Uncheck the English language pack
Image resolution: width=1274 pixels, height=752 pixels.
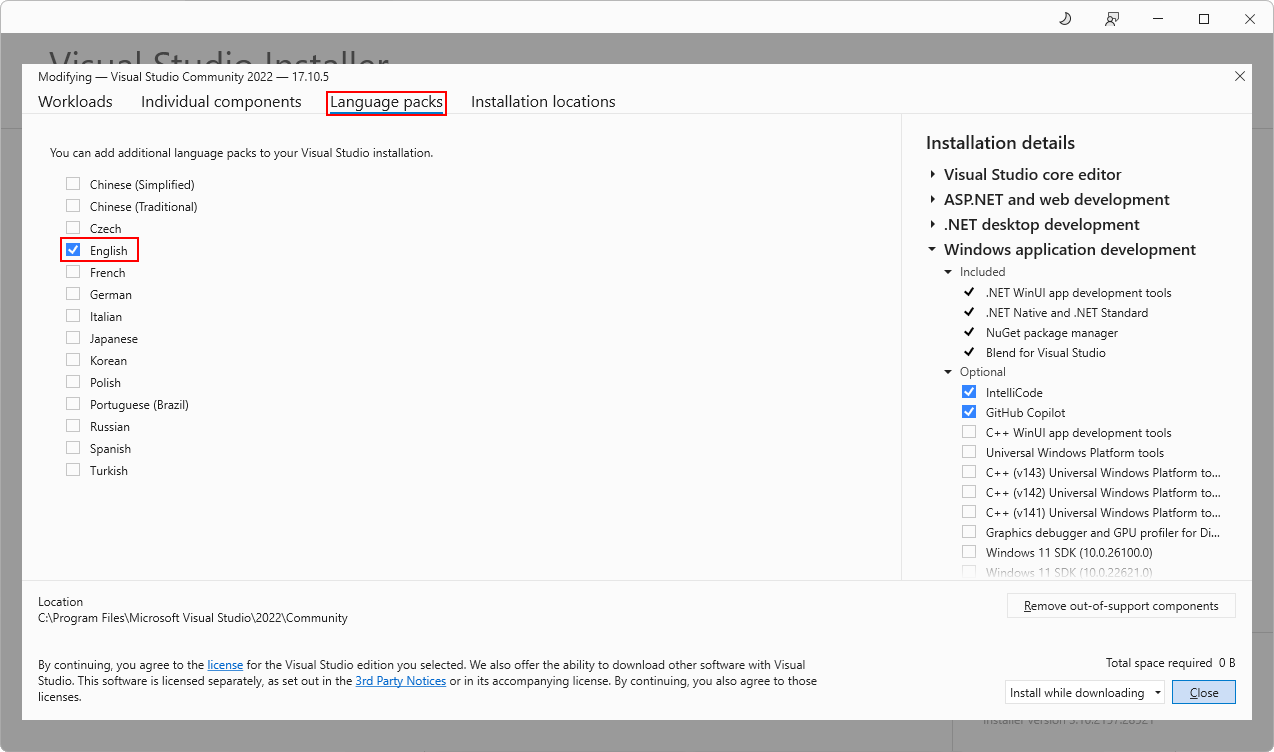[x=72, y=250]
